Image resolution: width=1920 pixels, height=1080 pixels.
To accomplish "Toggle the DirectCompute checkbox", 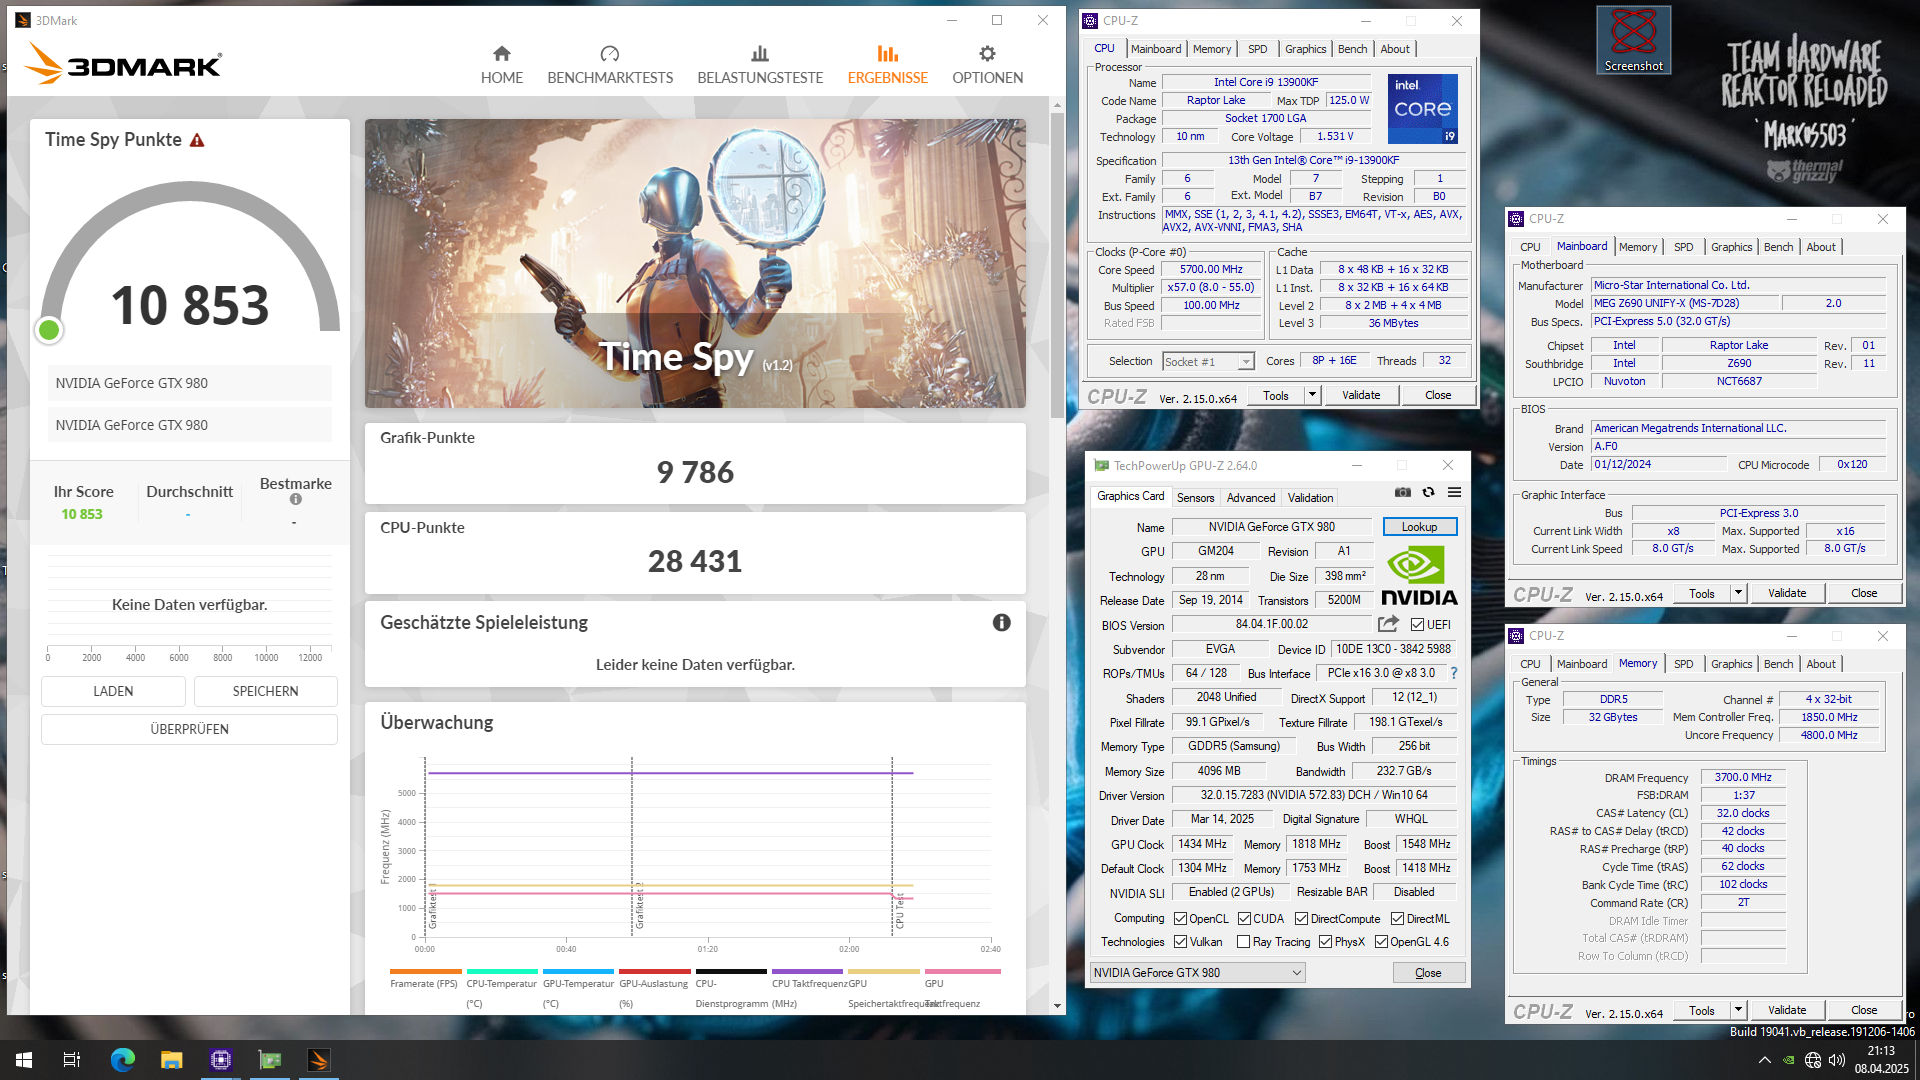I will point(1301,919).
